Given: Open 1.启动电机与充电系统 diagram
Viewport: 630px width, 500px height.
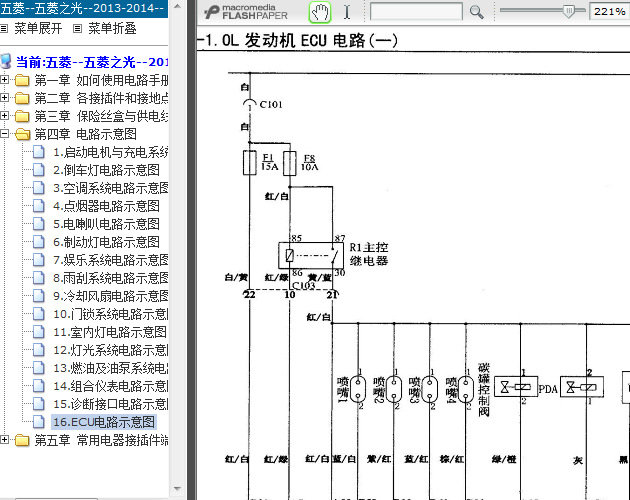Looking at the screenshot, I should (x=110, y=152).
